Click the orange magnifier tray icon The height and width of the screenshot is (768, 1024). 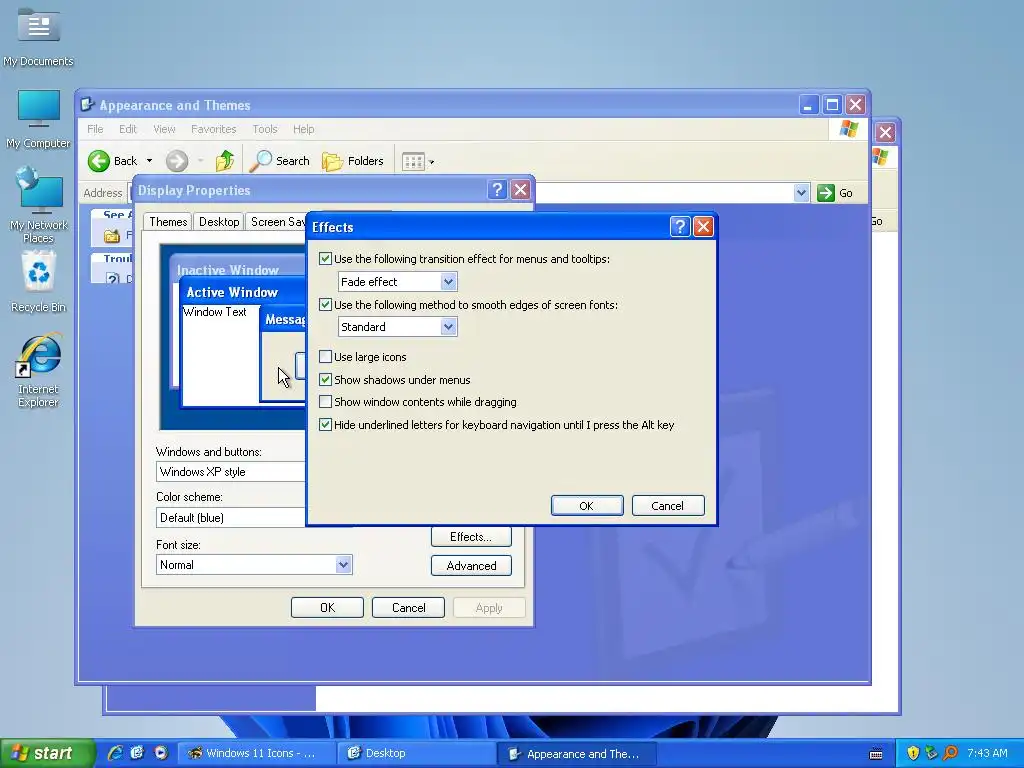pyautogui.click(x=951, y=753)
